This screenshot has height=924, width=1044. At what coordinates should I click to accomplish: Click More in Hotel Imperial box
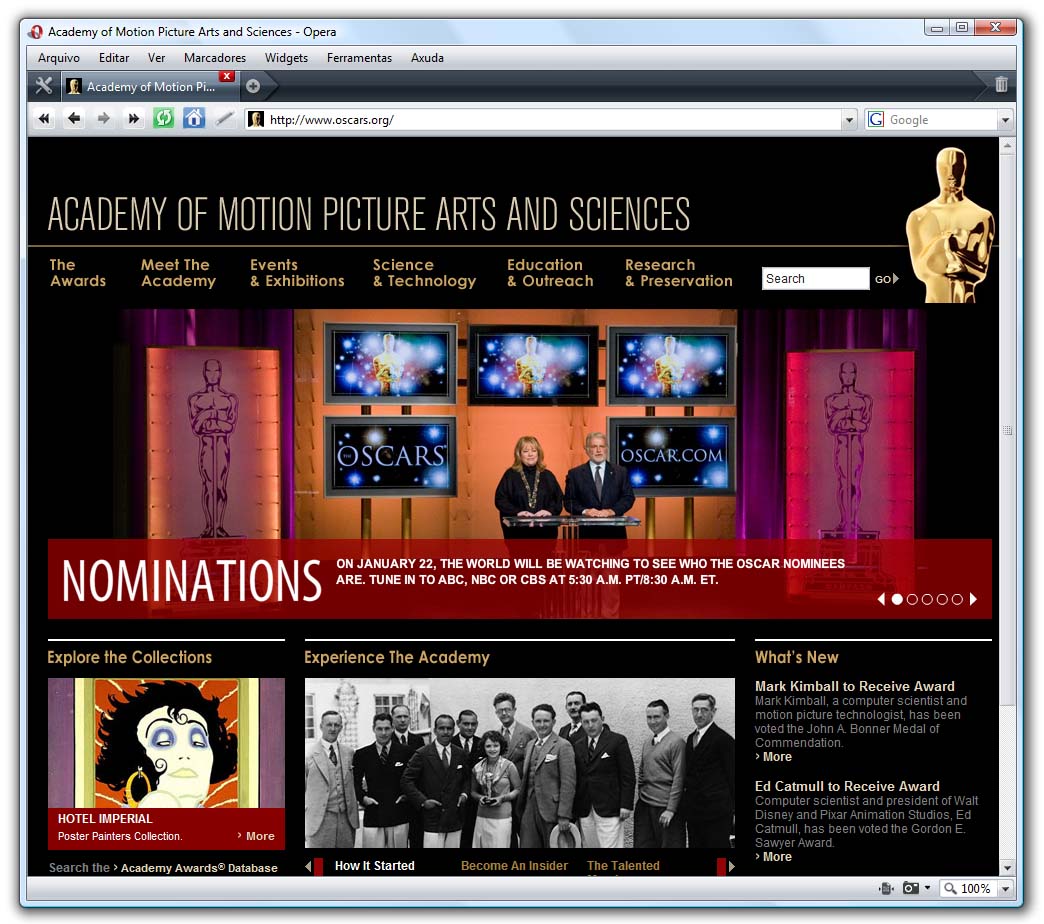pyautogui.click(x=256, y=836)
